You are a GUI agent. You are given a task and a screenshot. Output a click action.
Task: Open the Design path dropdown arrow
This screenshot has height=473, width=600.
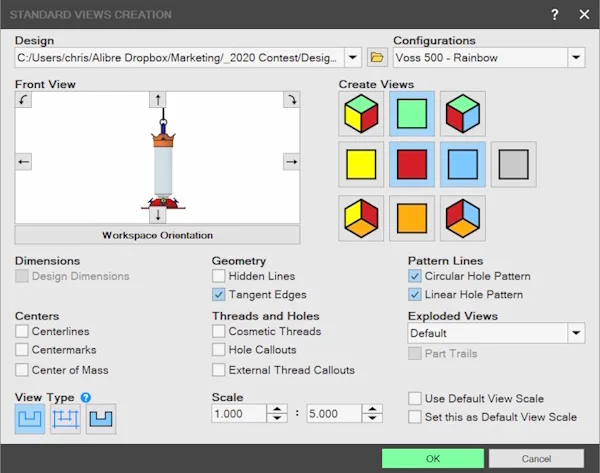click(353, 58)
